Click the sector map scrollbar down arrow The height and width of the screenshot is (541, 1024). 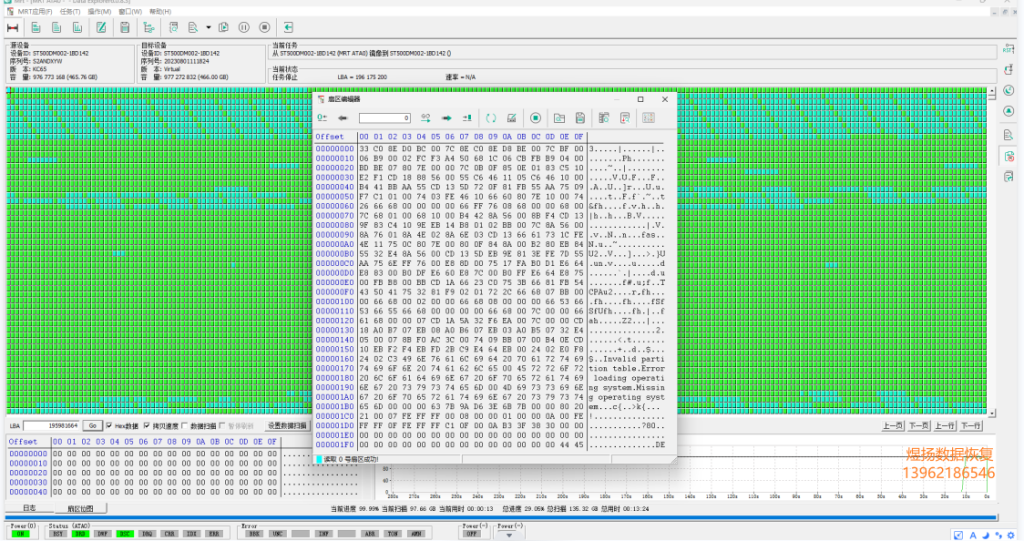click(993, 413)
